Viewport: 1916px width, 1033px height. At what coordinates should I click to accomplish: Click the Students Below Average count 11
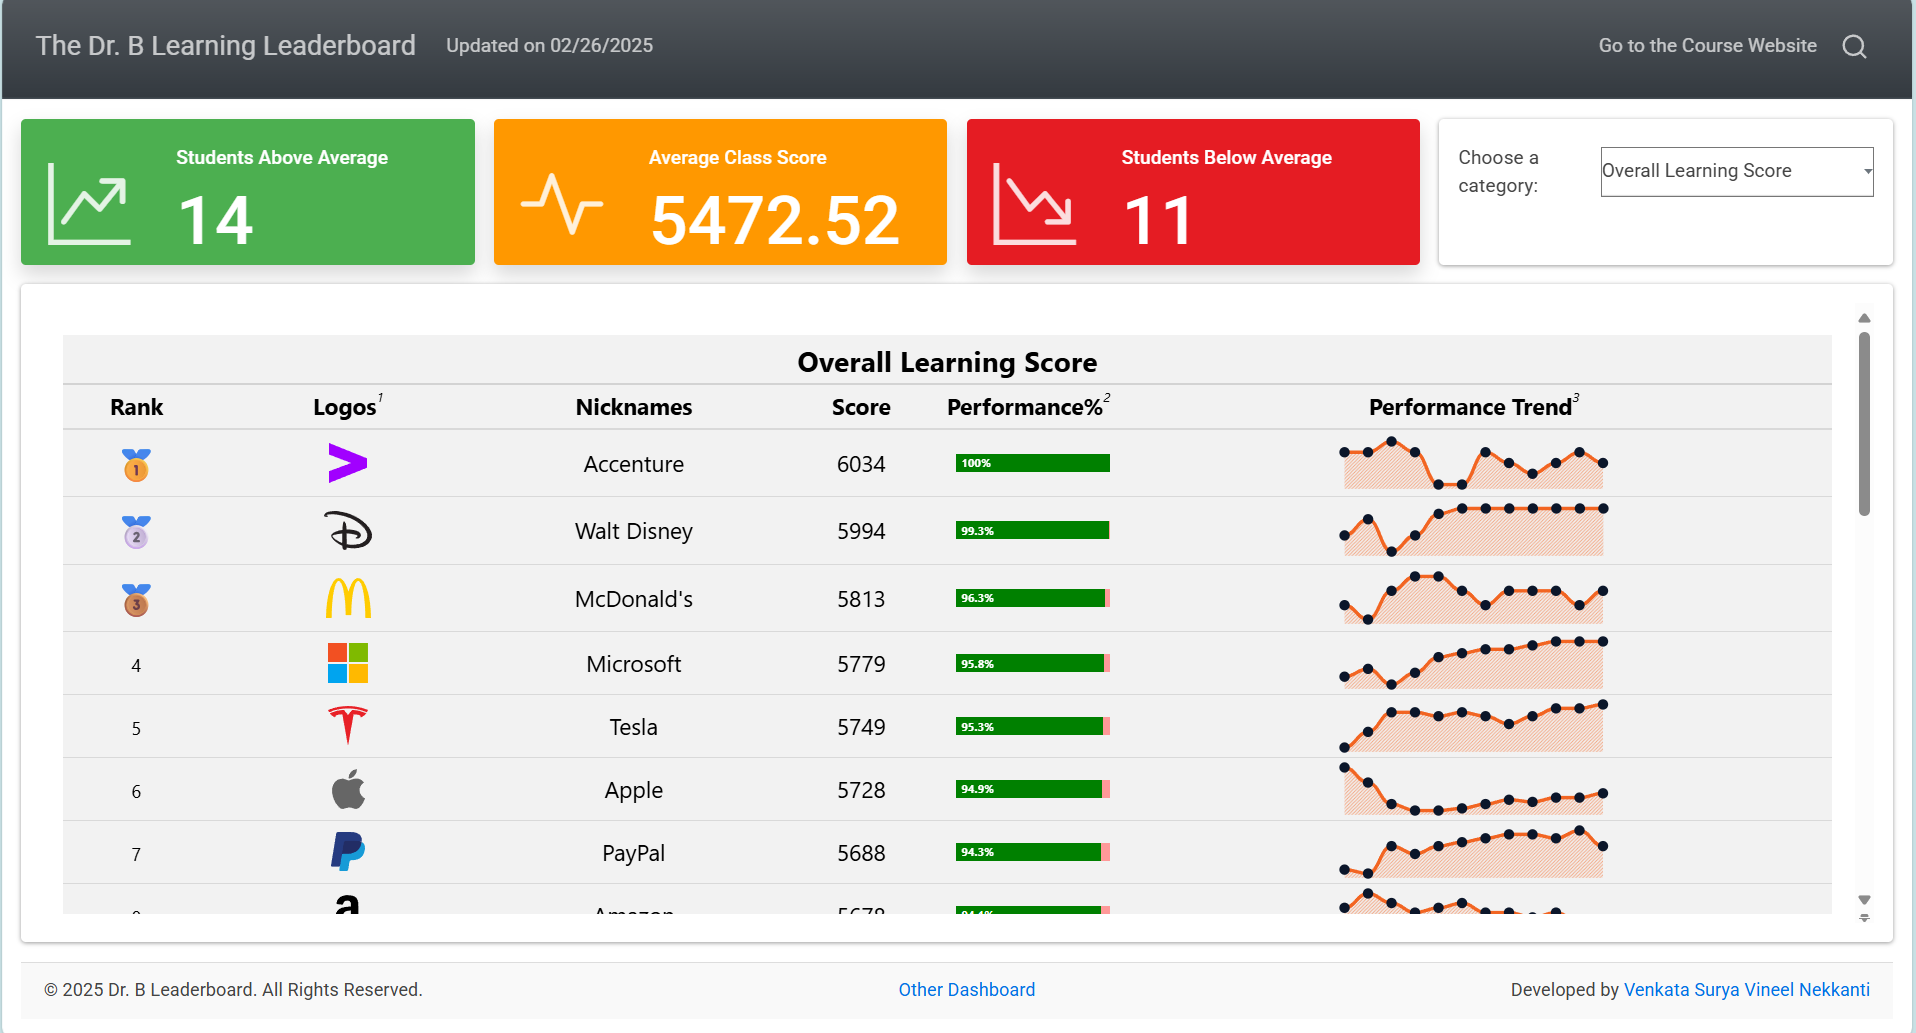[x=1158, y=220]
